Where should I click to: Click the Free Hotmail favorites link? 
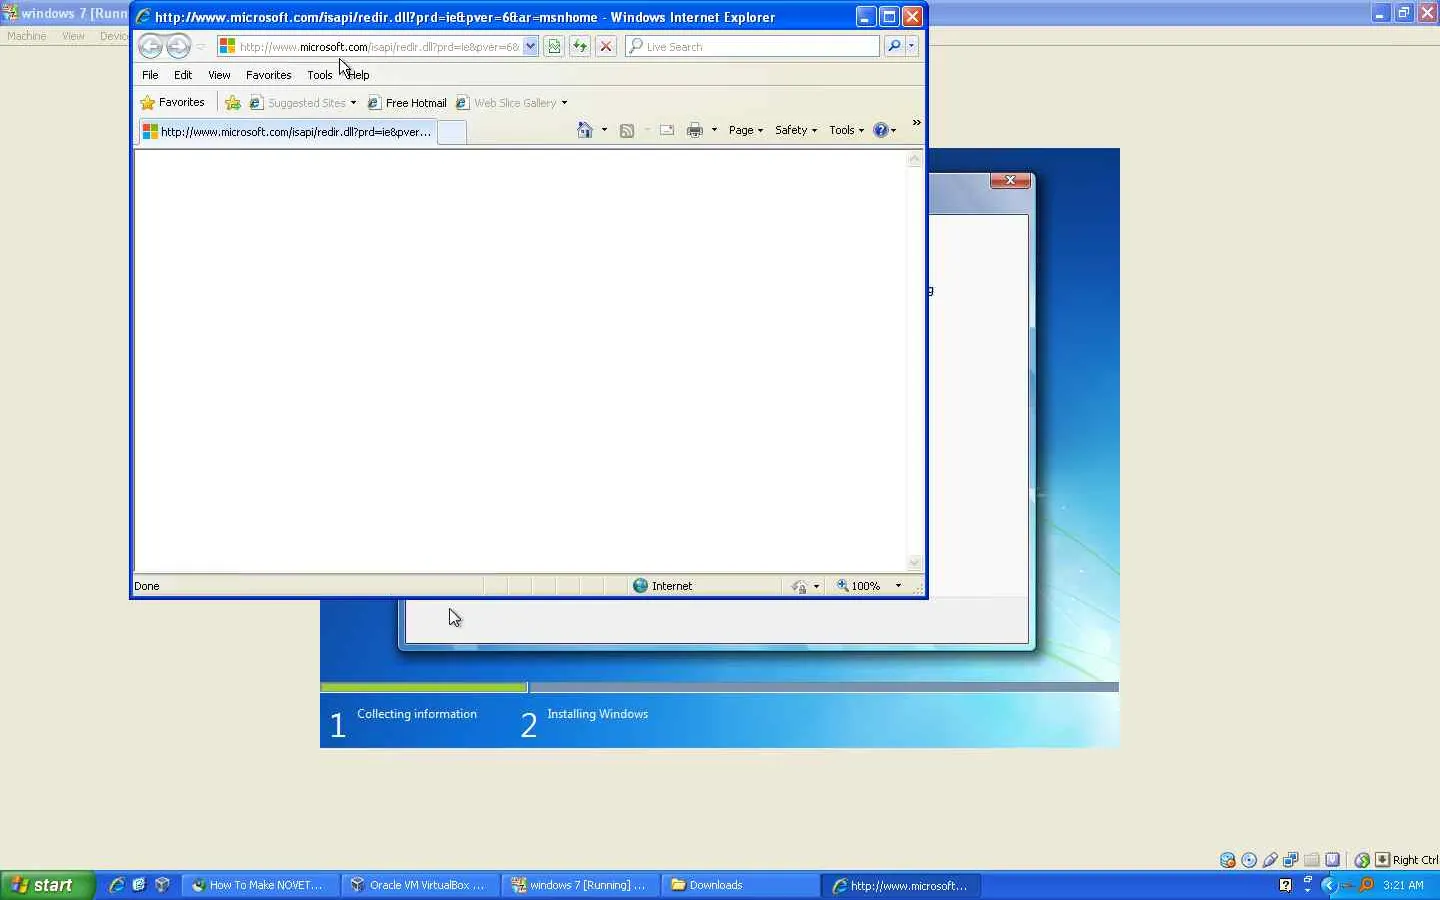coord(407,103)
